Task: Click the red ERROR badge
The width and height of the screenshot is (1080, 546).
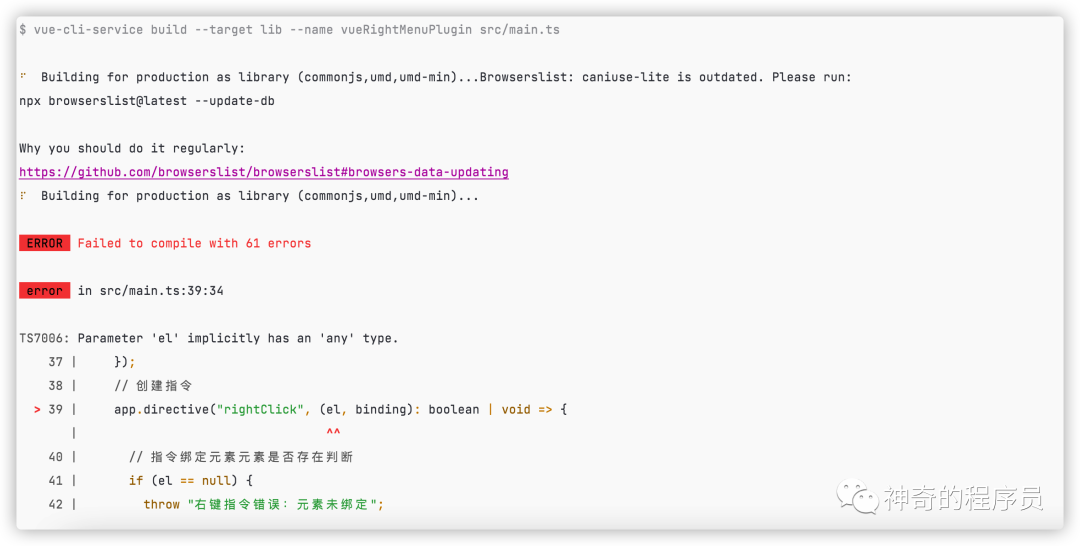Action: click(44, 243)
